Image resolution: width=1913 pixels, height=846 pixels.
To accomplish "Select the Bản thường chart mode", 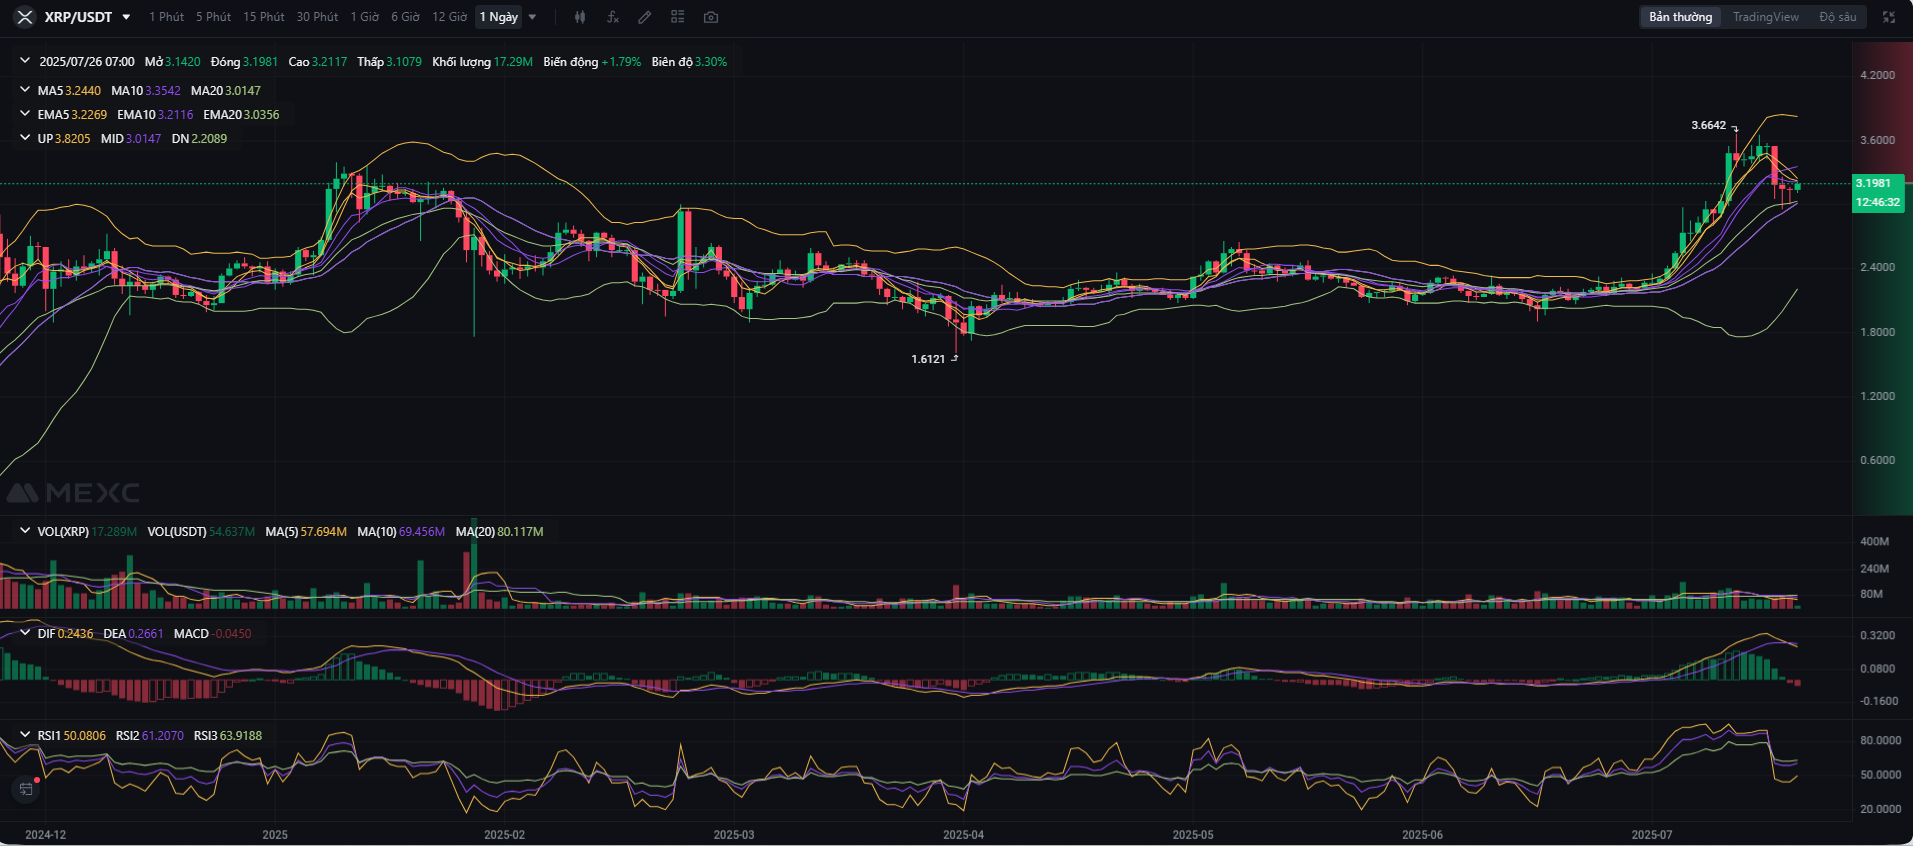I will (x=1680, y=17).
